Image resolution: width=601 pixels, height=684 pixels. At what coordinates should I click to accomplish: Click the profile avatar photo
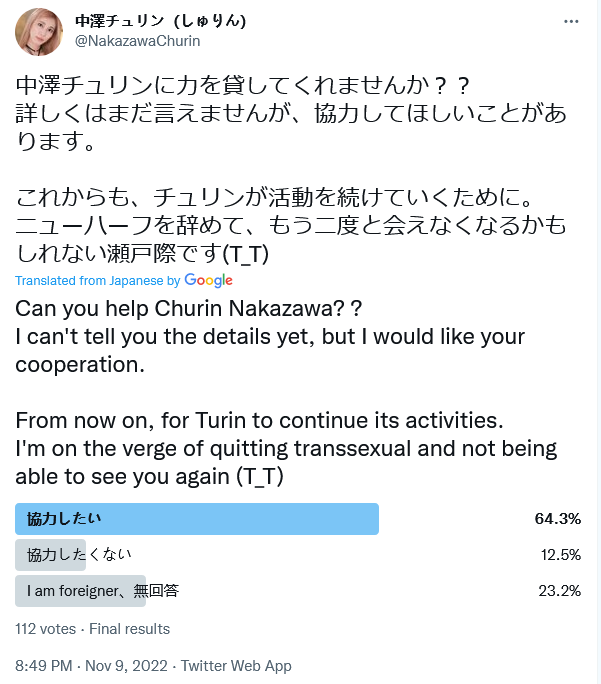39,32
